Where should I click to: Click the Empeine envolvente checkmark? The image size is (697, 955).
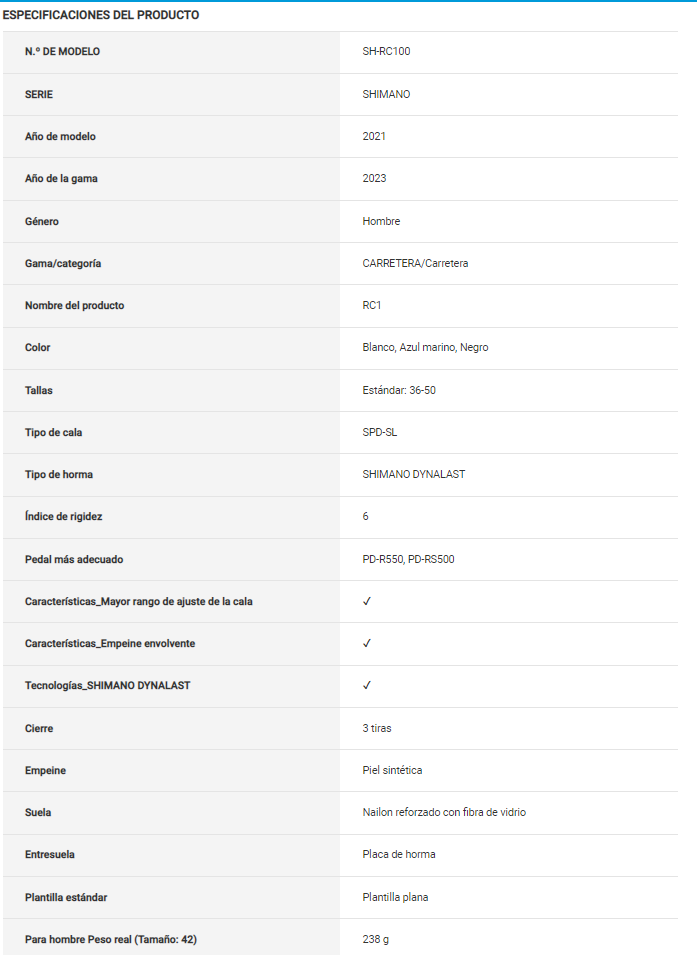click(x=367, y=643)
